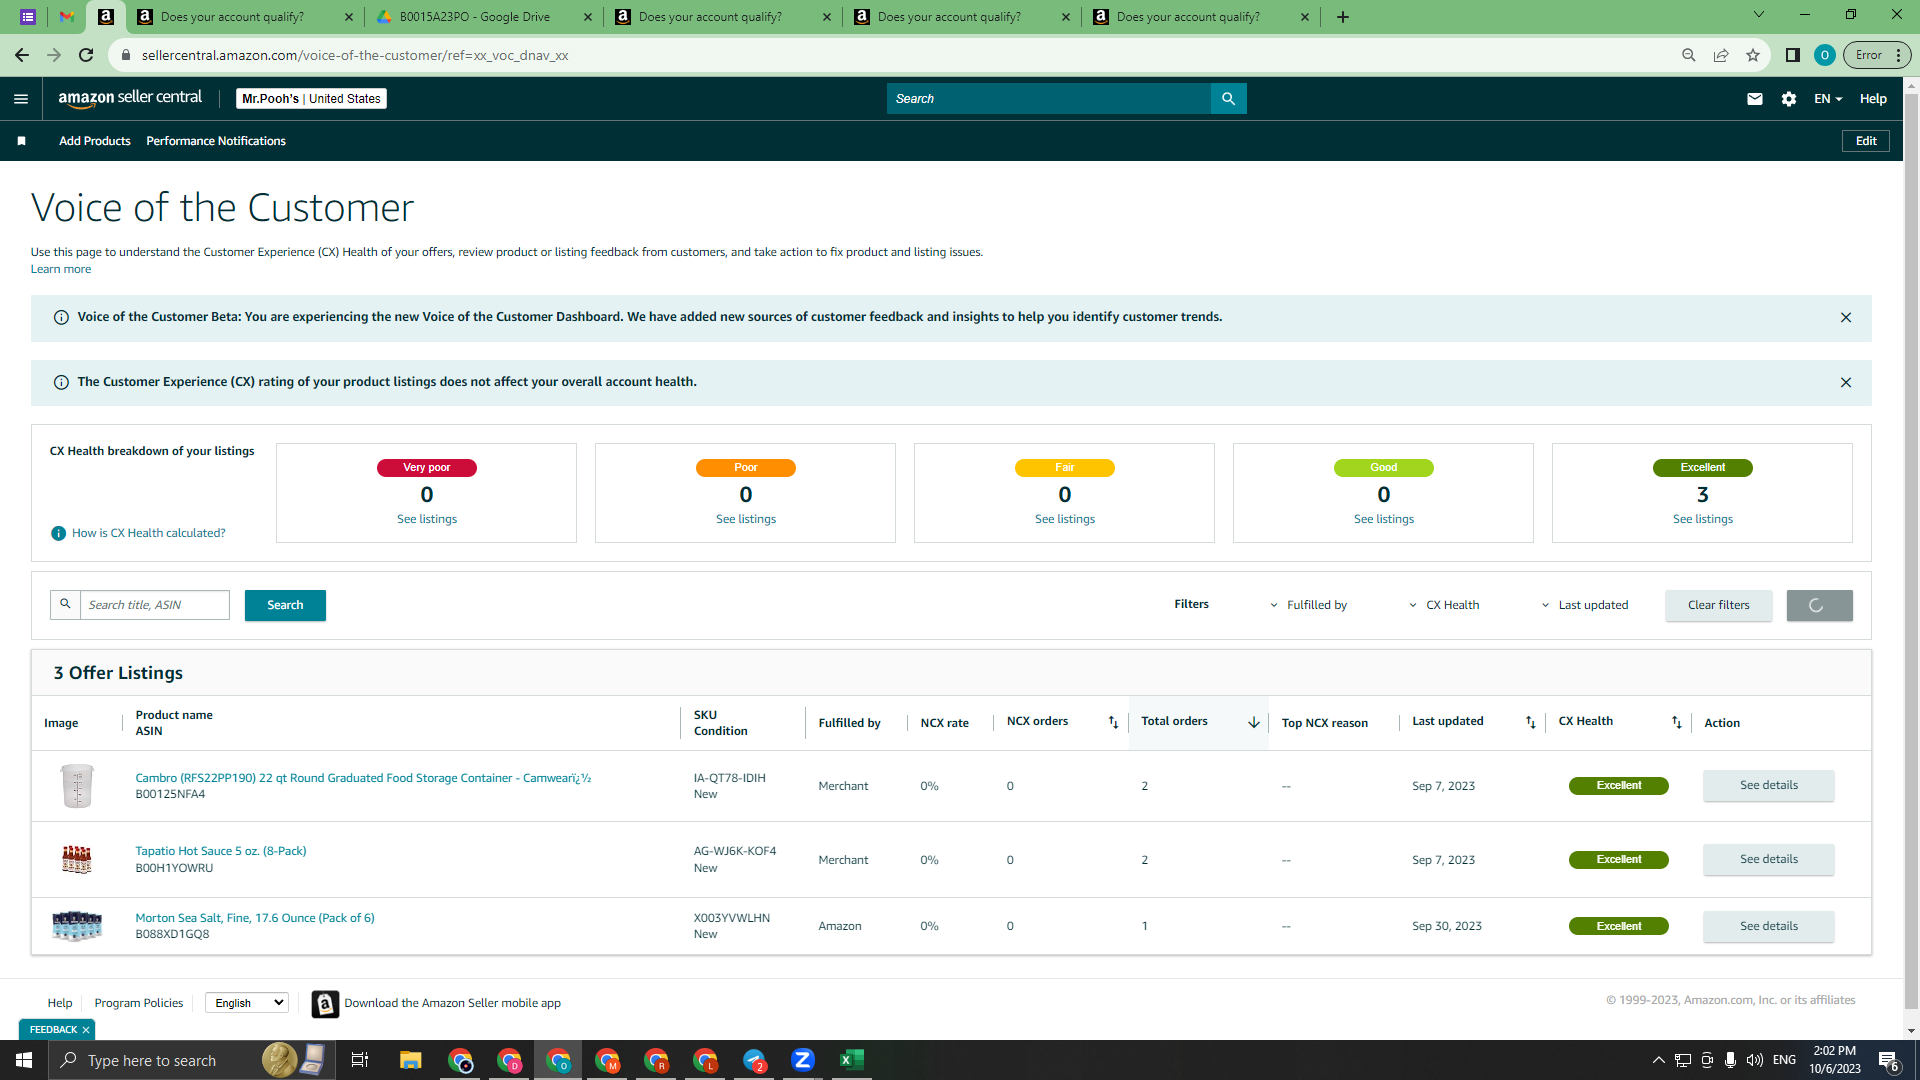Click the page vertical scrollbar
Image resolution: width=1920 pixels, height=1080 pixels.
coord(1911,551)
